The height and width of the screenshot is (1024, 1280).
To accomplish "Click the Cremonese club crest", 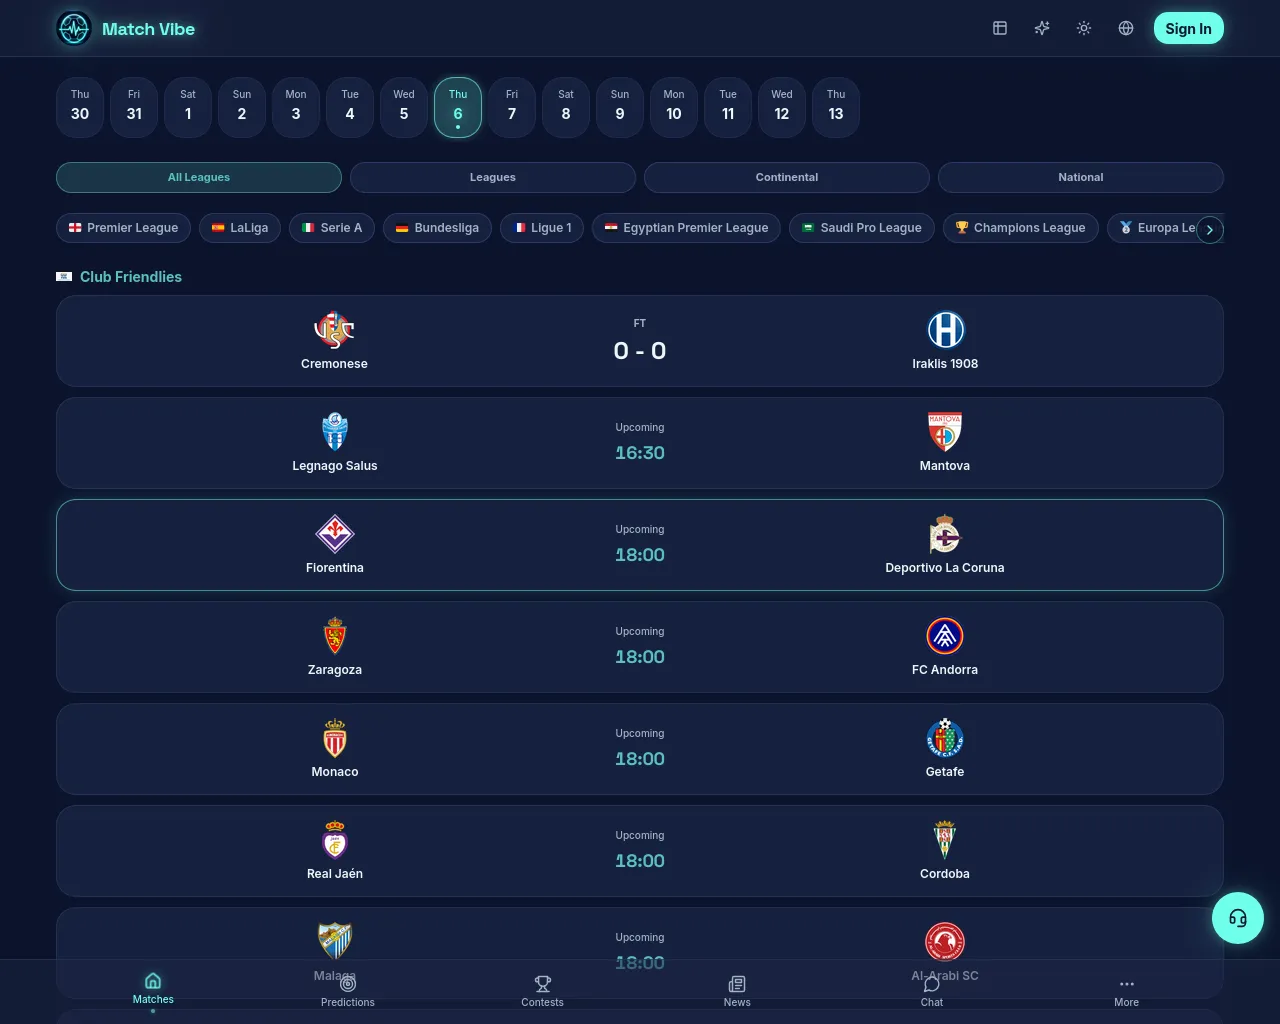I will [334, 330].
